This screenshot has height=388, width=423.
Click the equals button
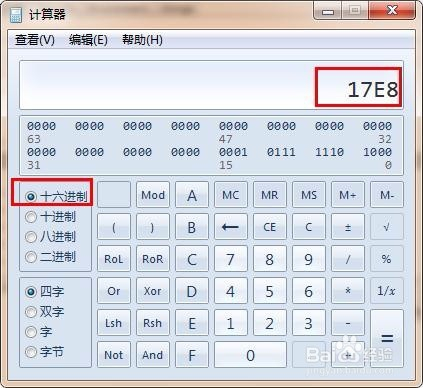(387, 339)
